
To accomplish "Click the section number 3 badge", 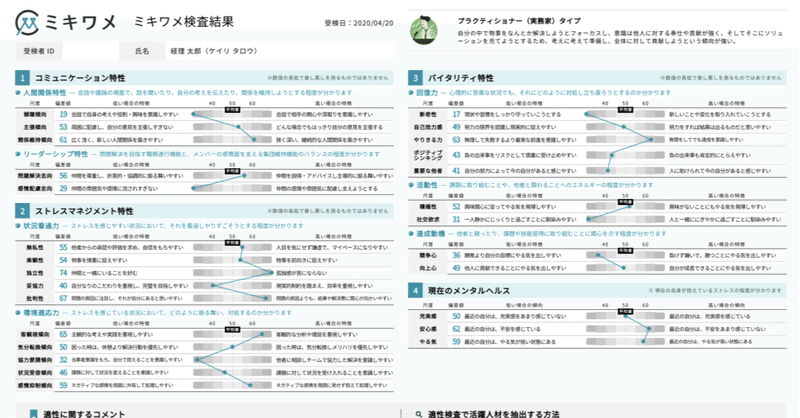I will [x=415, y=78].
